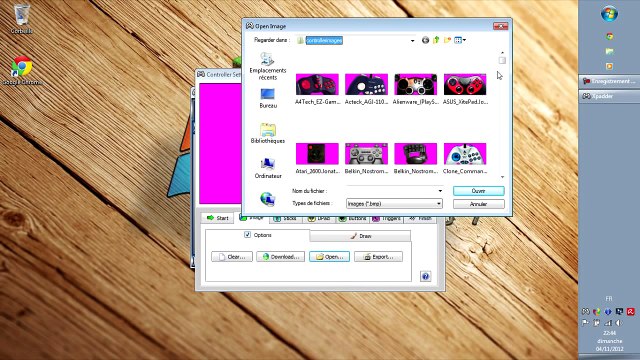This screenshot has height=360, width=640.
Task: Switch to the Enregistrement taskbar window
Action: [609, 81]
